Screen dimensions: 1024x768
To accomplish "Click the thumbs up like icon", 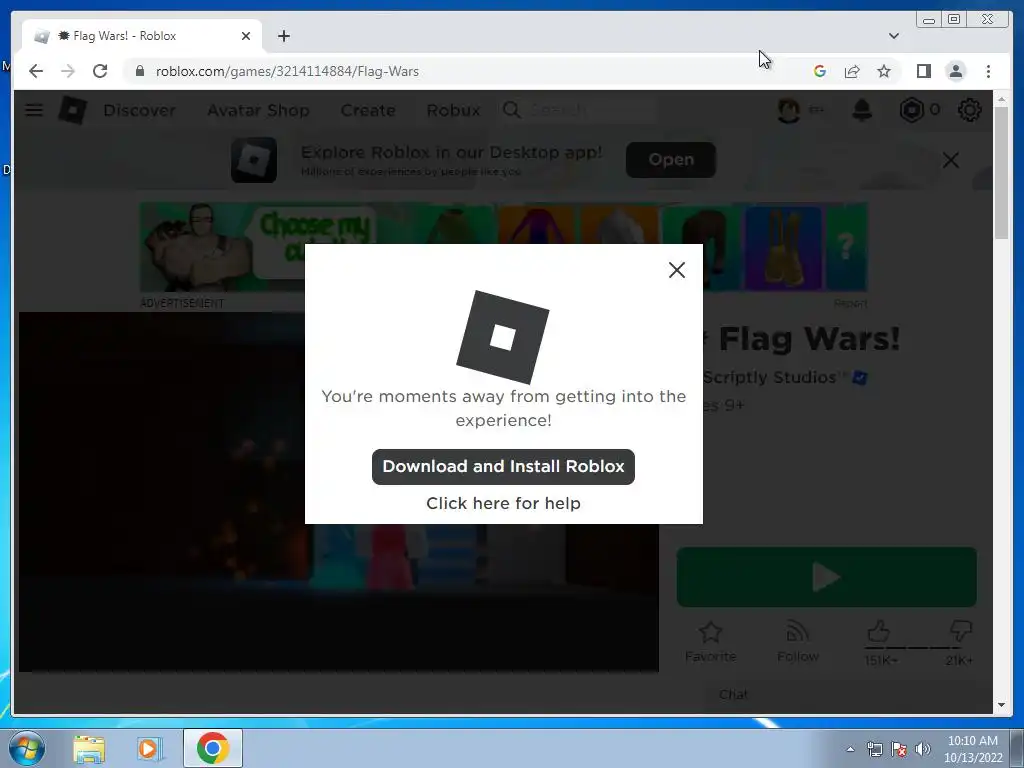I will tap(878, 632).
